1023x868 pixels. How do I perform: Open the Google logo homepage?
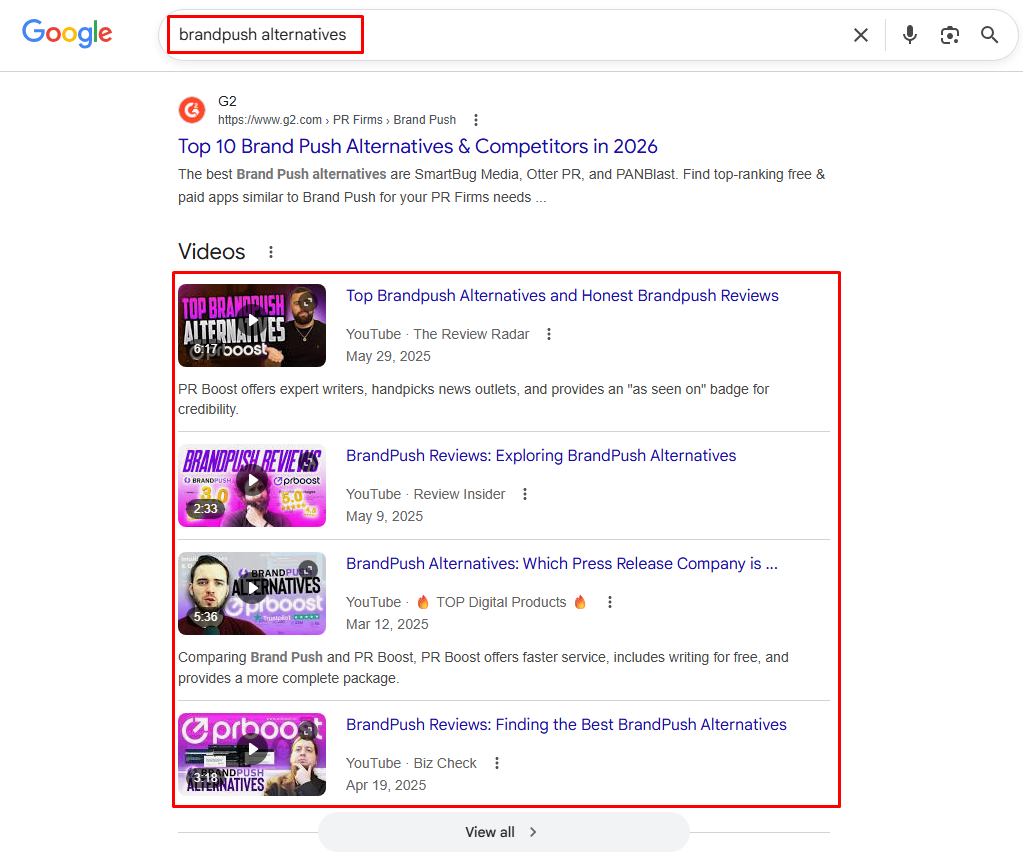click(x=67, y=33)
